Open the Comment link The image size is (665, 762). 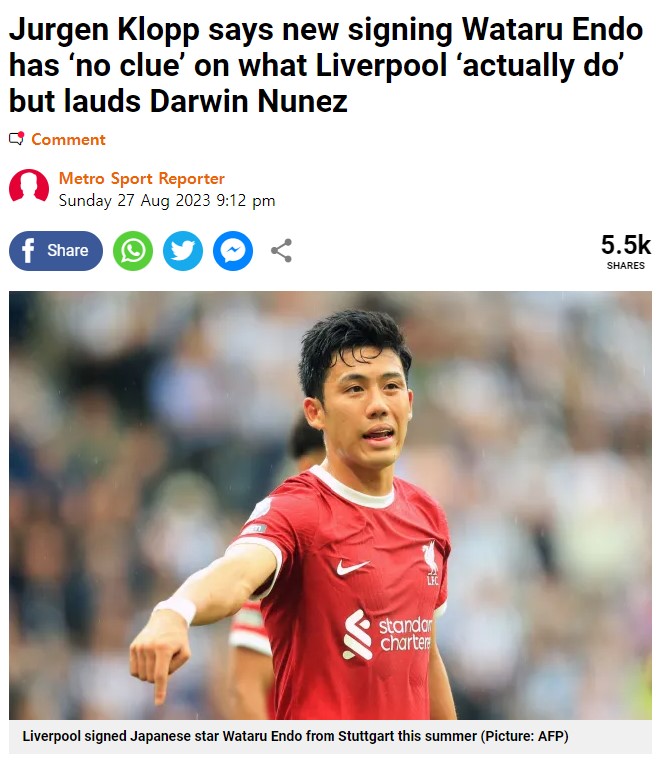[x=68, y=139]
